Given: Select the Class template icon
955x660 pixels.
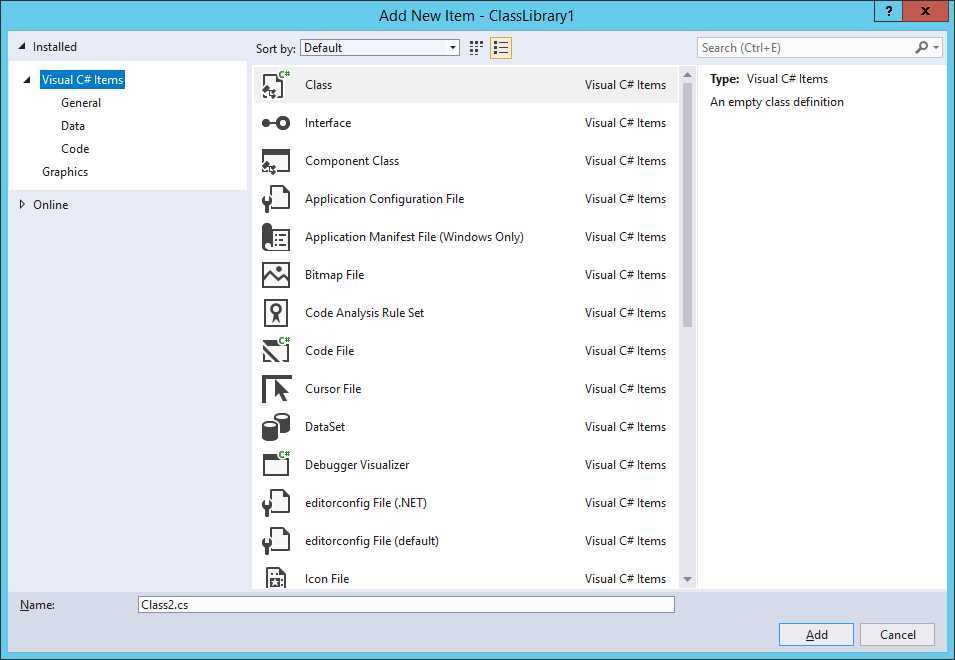Looking at the screenshot, I should pyautogui.click(x=276, y=85).
